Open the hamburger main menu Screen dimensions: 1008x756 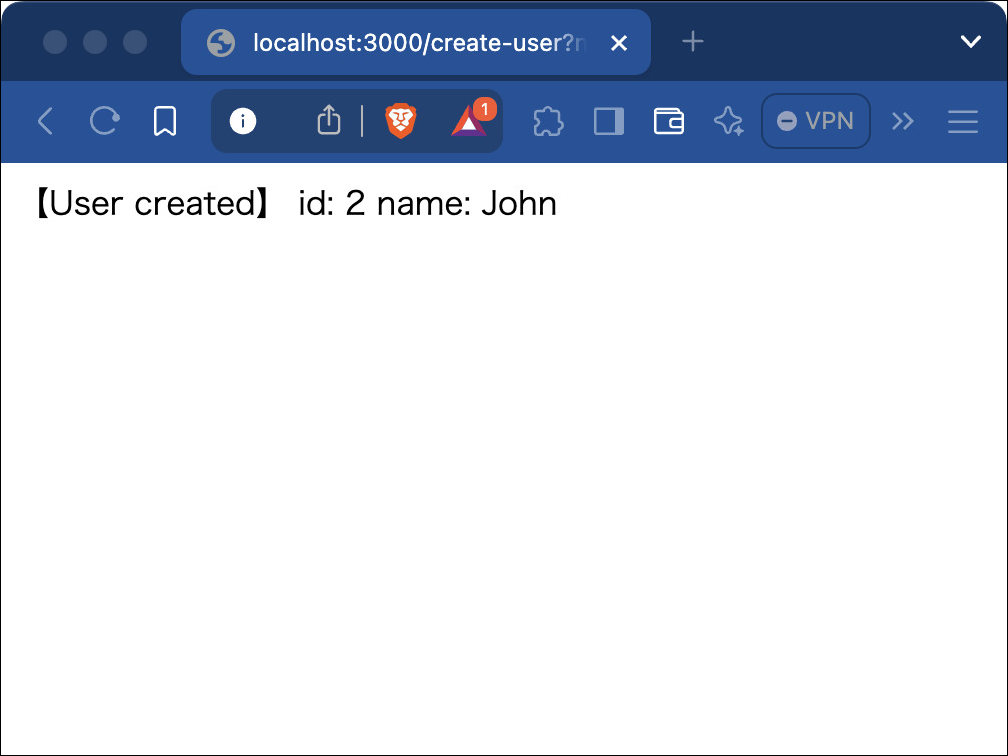tap(963, 121)
